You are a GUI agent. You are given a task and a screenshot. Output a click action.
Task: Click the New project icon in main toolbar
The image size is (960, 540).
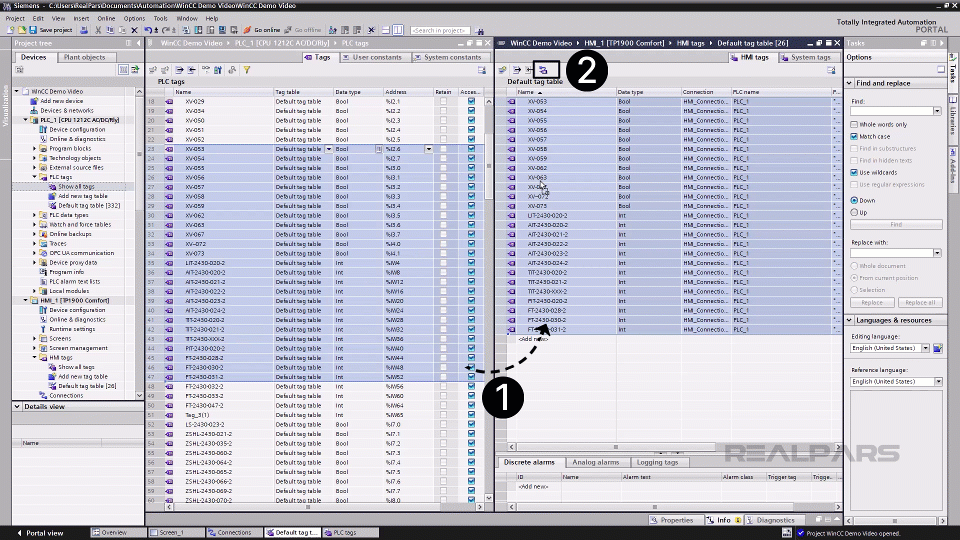click(x=10, y=30)
